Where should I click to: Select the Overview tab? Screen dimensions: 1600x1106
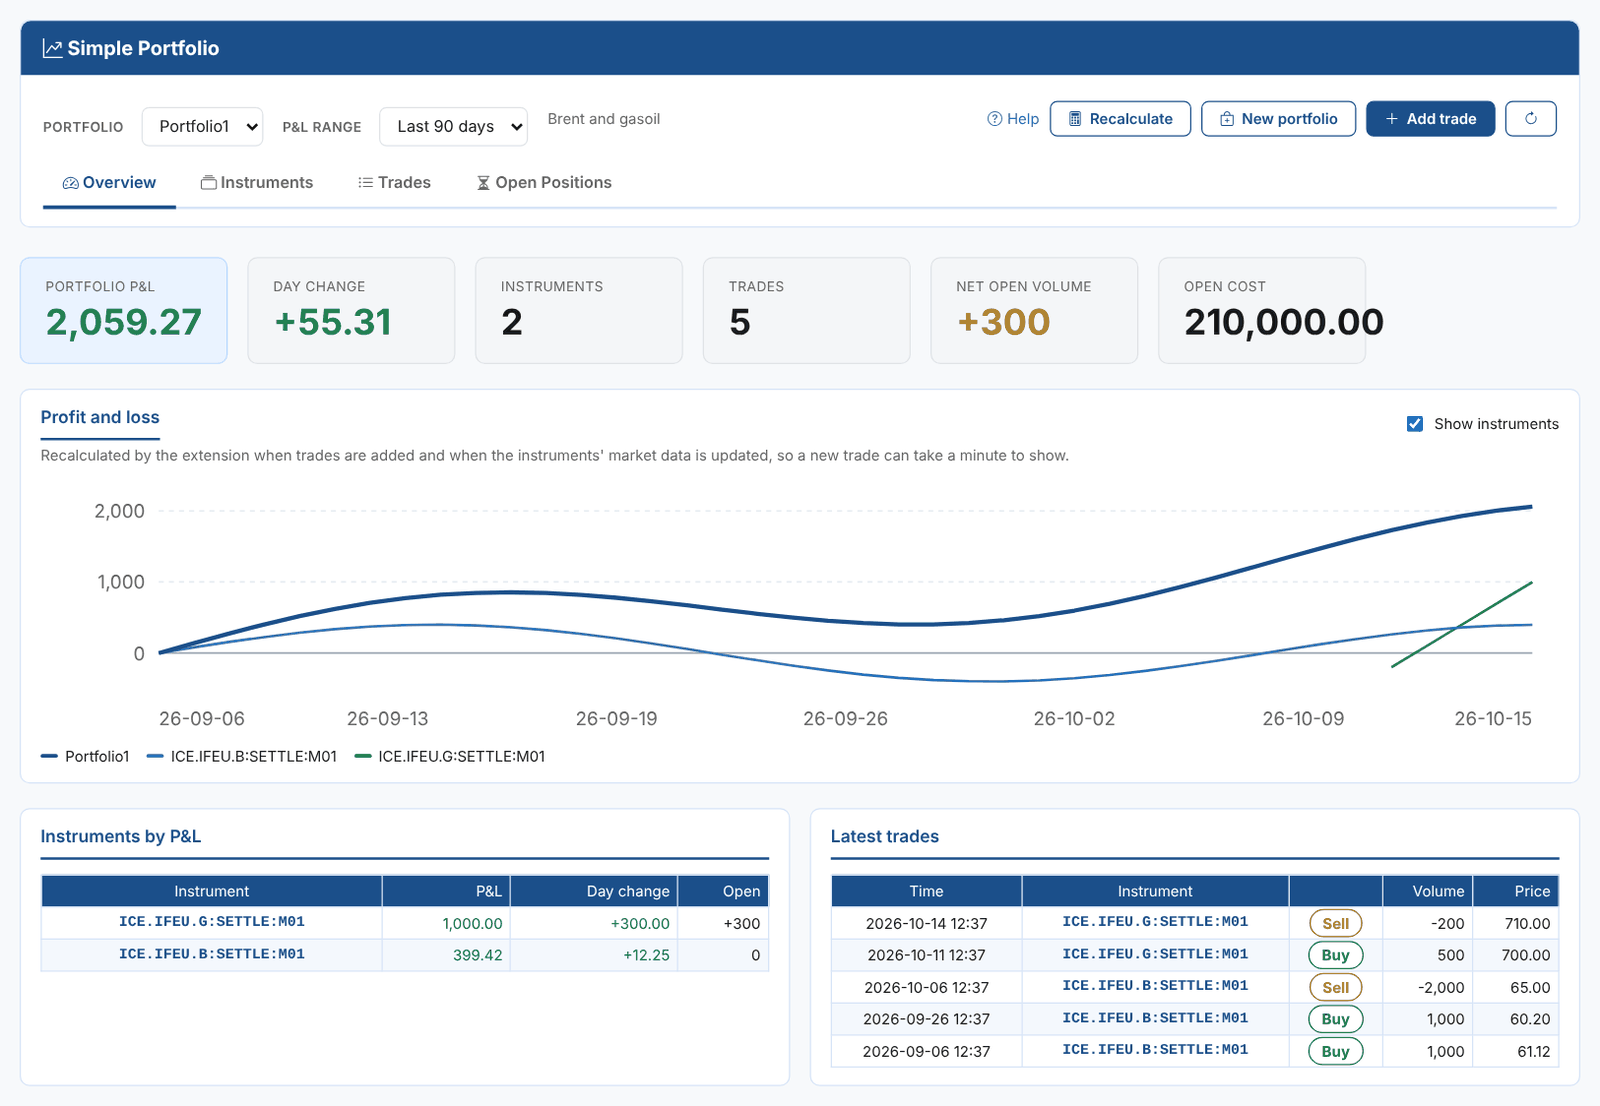tap(109, 183)
